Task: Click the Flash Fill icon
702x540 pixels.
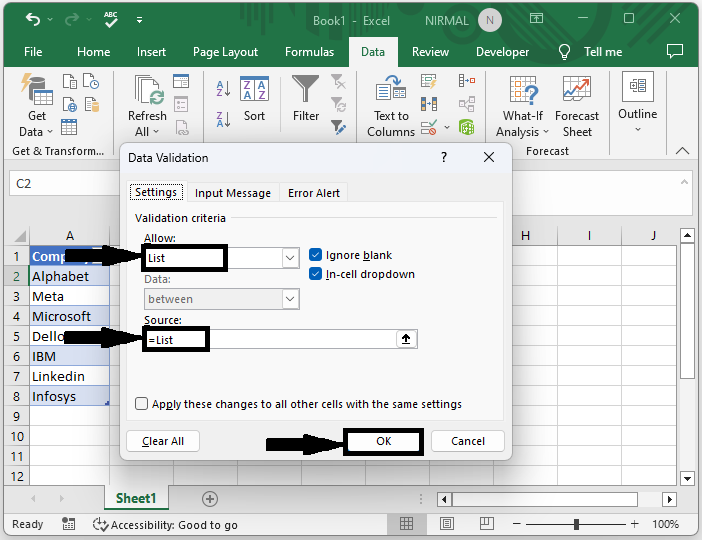Action: tap(429, 81)
